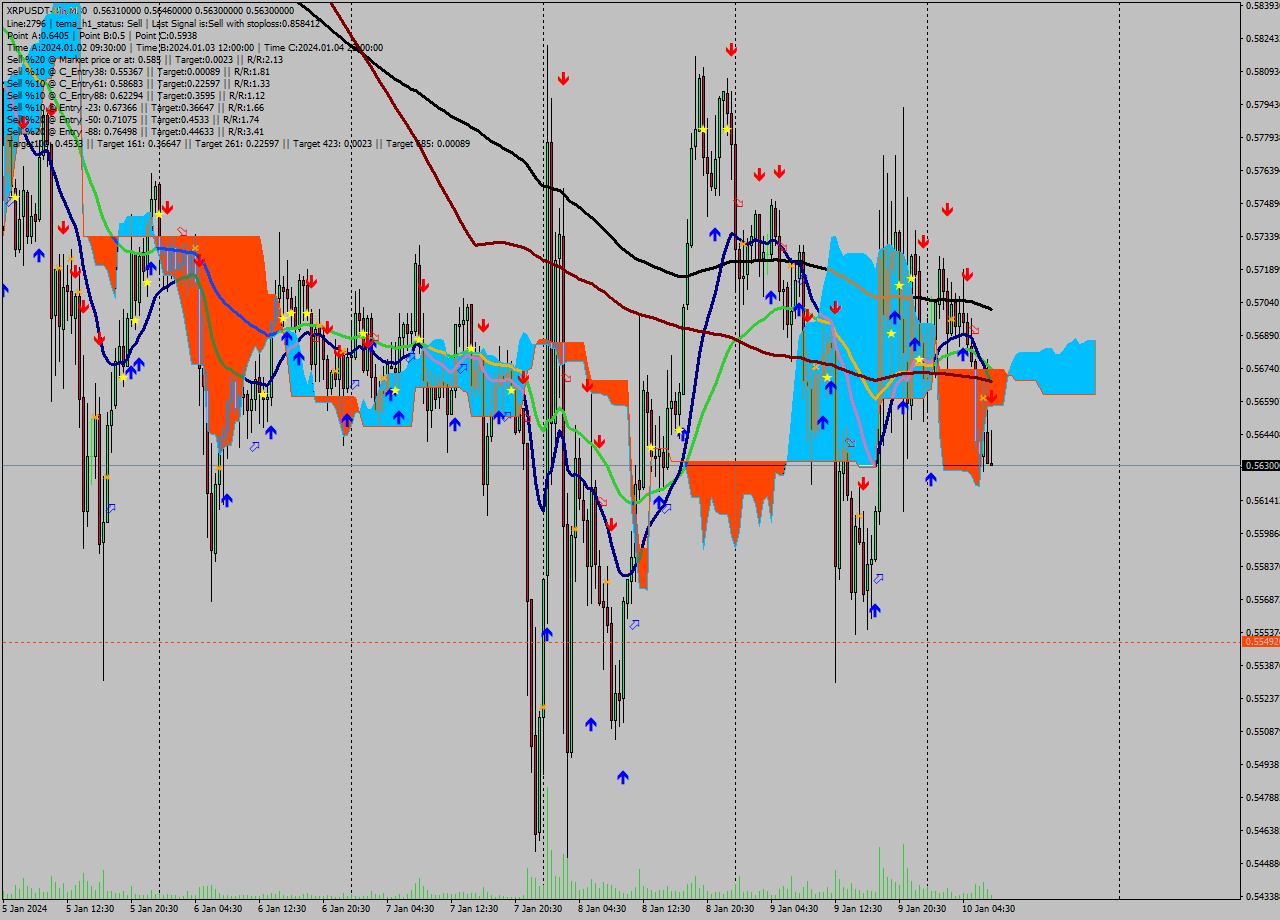This screenshot has width=1280, height=920.
Task: Click the '5 Jan 12:30' time axis label
Action: click(88, 909)
